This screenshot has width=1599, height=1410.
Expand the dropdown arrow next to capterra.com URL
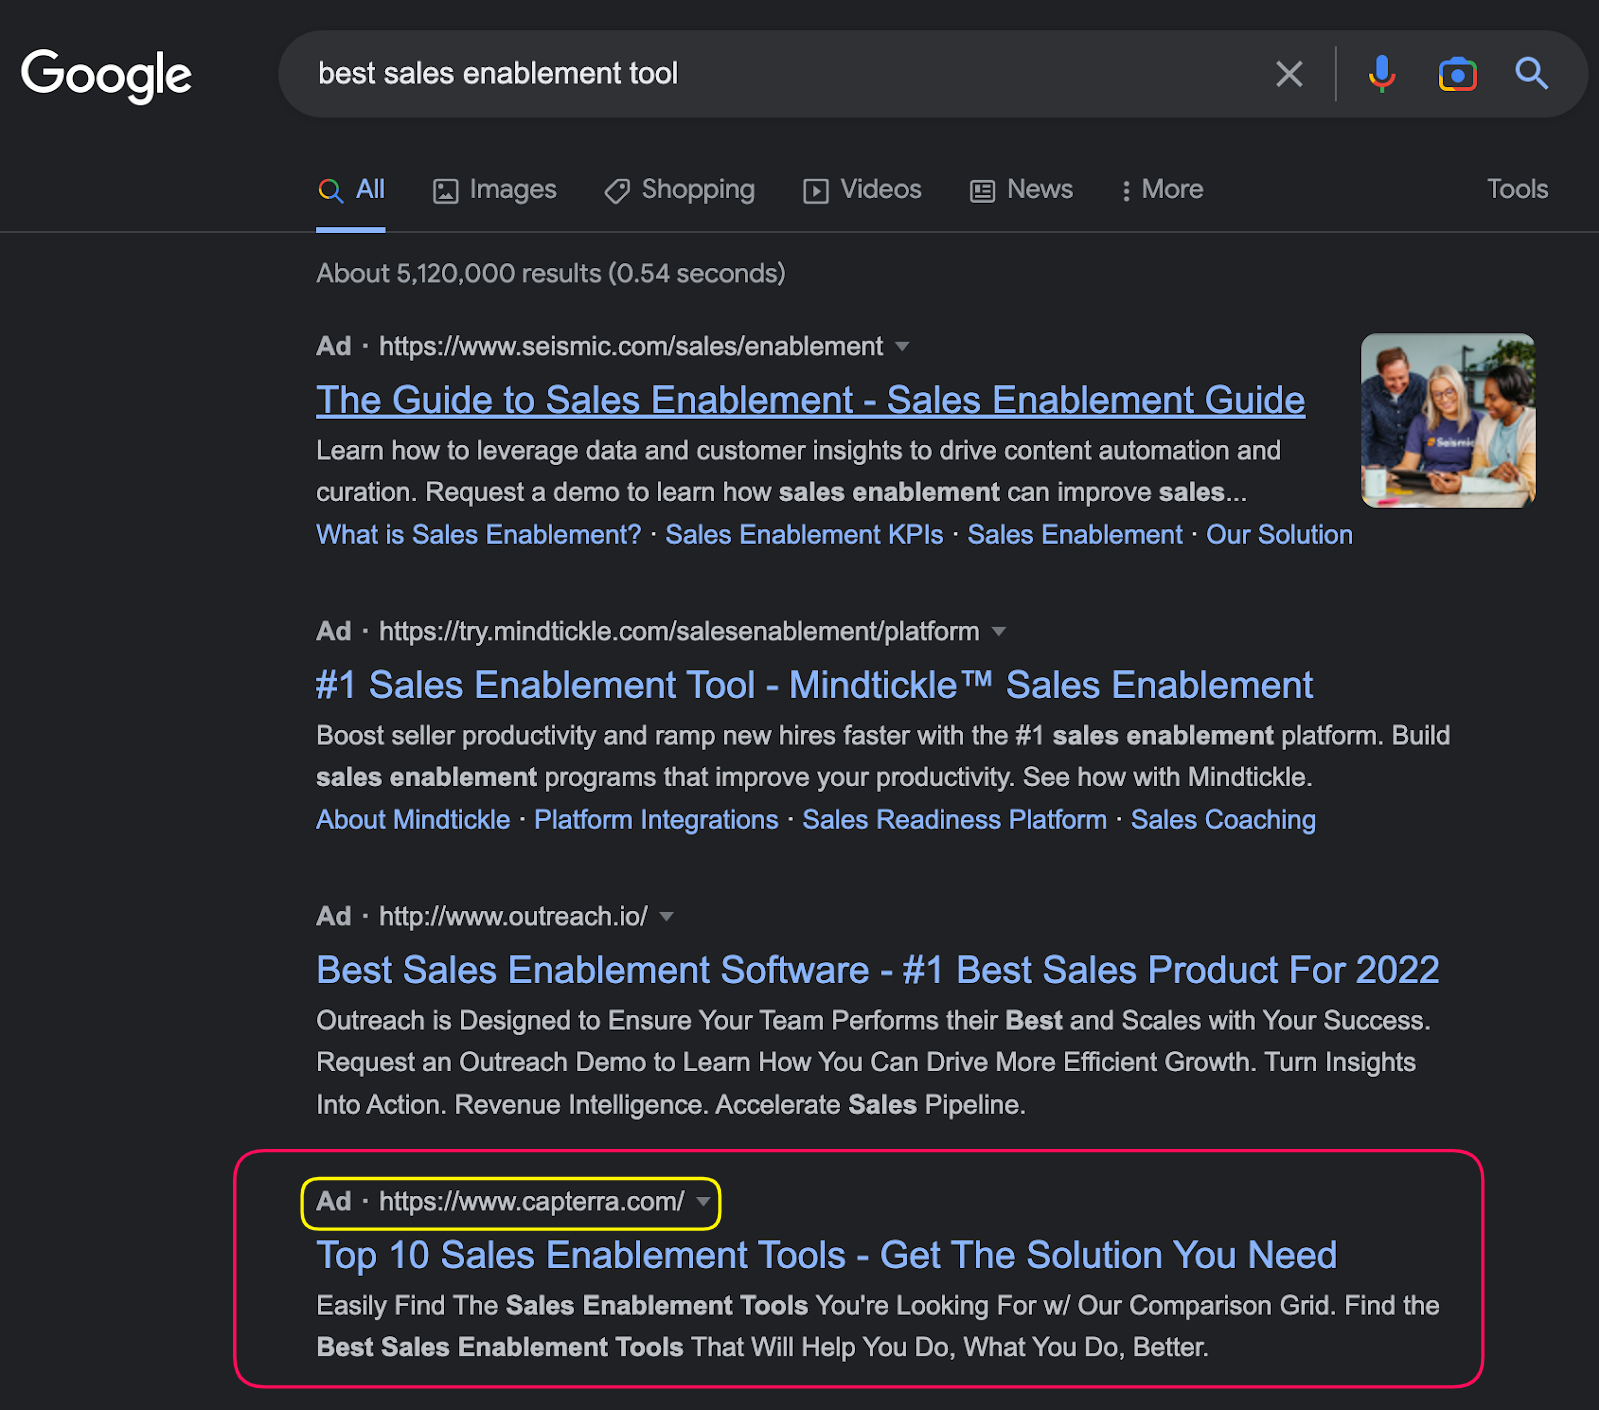703,1202
